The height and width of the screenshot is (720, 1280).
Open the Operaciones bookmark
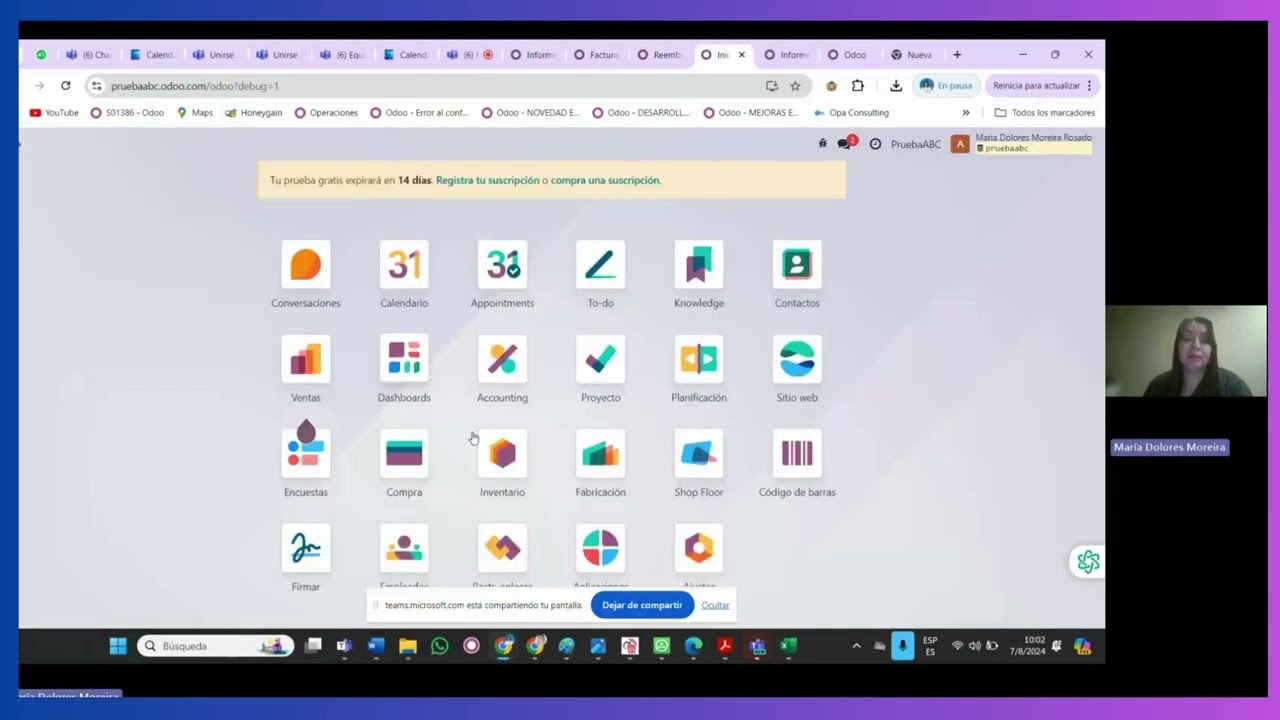[x=326, y=113]
